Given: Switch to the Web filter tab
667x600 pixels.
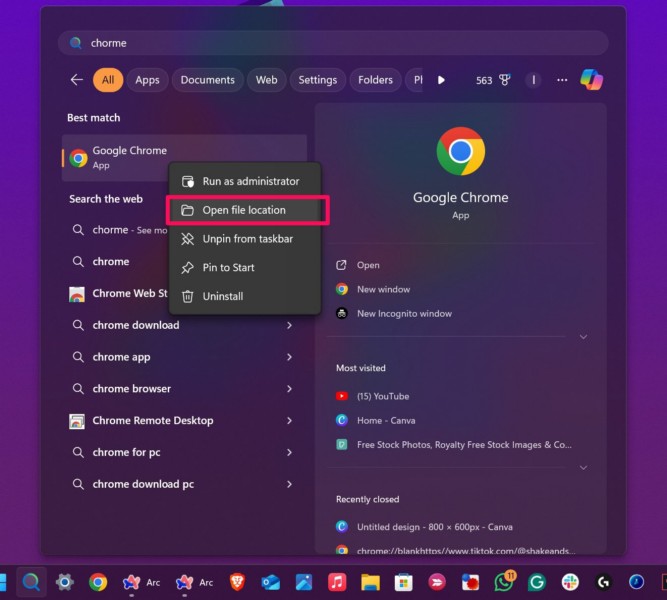Looking at the screenshot, I should pos(267,80).
